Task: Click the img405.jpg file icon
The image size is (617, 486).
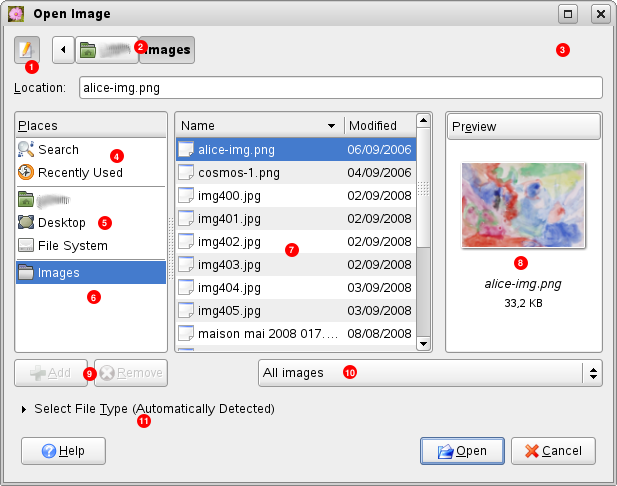Action: click(x=186, y=310)
